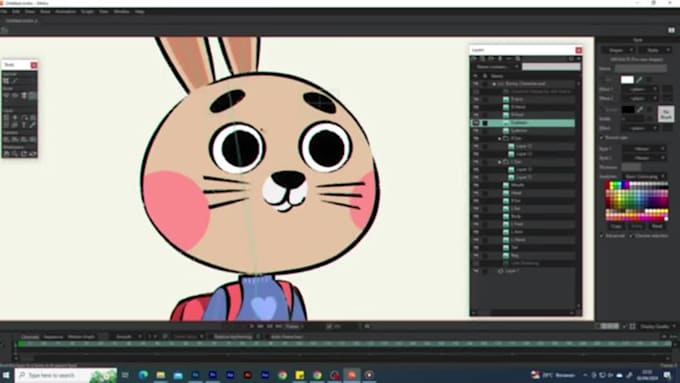Open Task View on the taskbar
The width and height of the screenshot is (680, 383).
pyautogui.click(x=125, y=375)
